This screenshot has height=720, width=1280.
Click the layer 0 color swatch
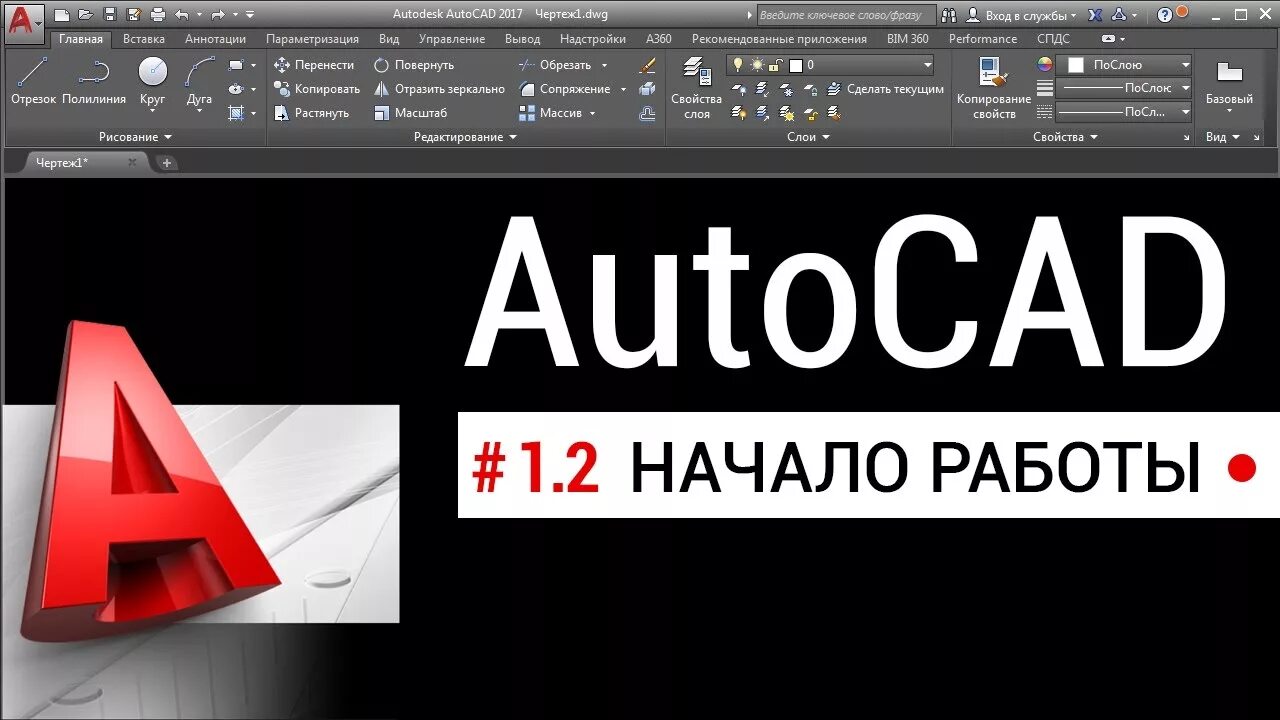pos(796,65)
